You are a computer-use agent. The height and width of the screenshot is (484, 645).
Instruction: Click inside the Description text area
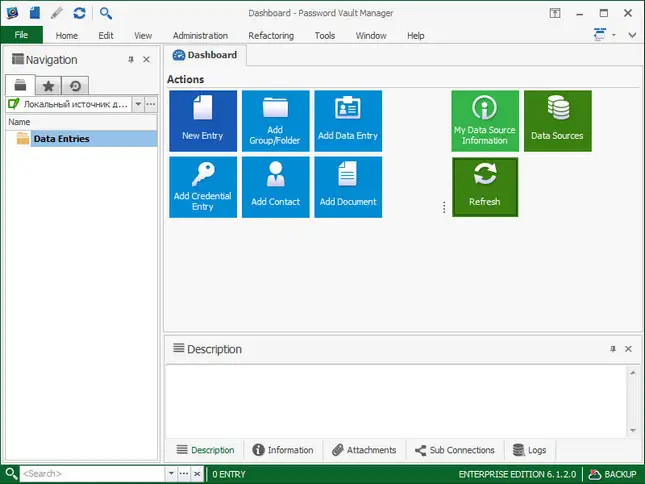(x=396, y=401)
